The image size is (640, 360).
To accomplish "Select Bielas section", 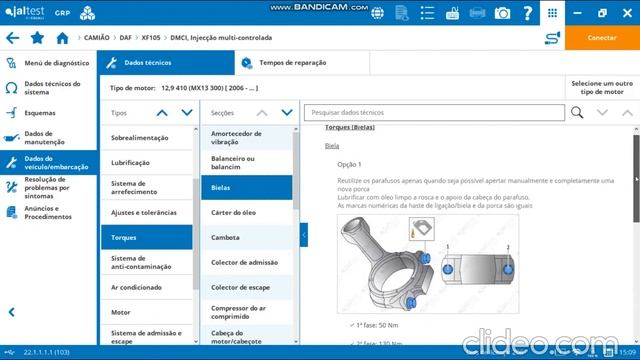I will (x=247, y=187).
